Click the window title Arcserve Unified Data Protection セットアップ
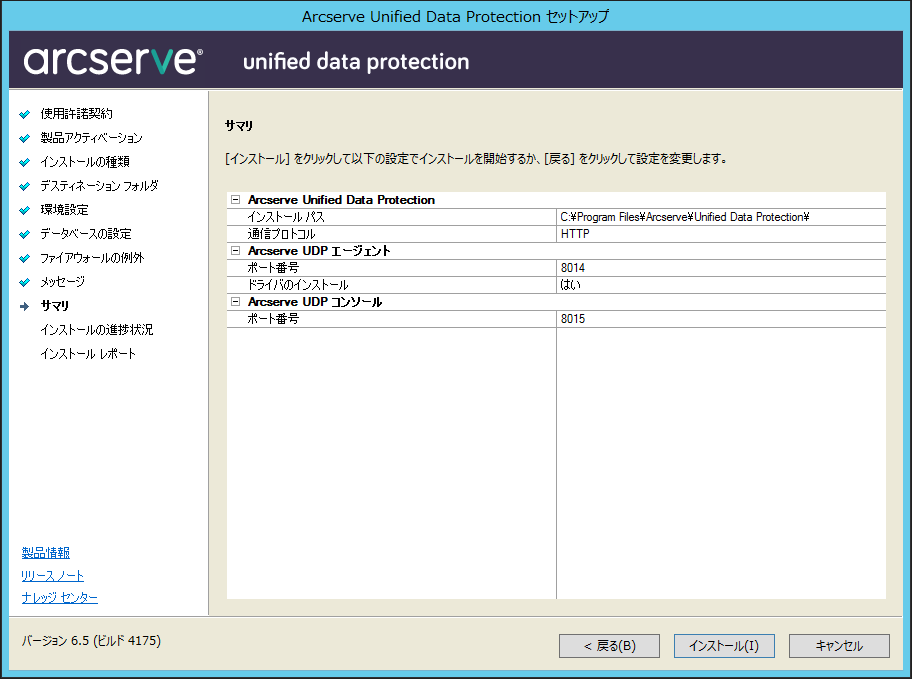912x679 pixels. pos(455,16)
